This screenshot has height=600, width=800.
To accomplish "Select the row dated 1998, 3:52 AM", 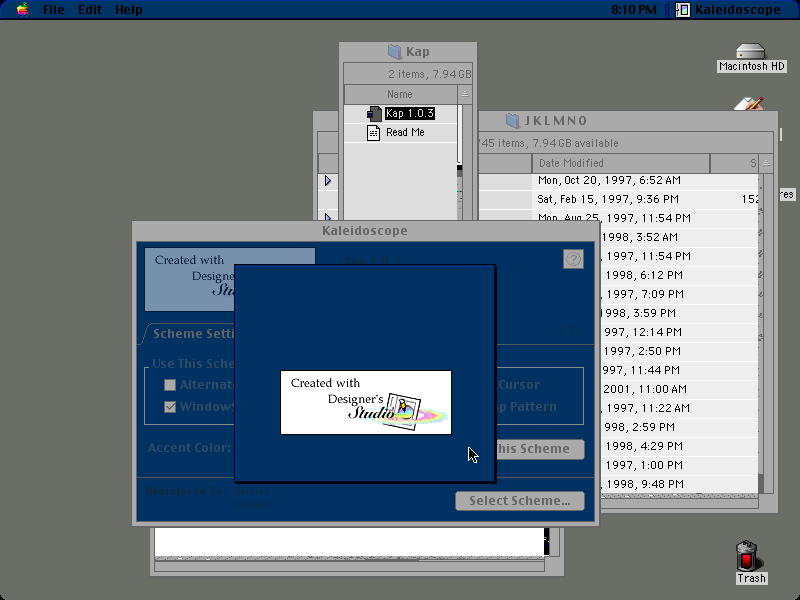I will point(679,237).
